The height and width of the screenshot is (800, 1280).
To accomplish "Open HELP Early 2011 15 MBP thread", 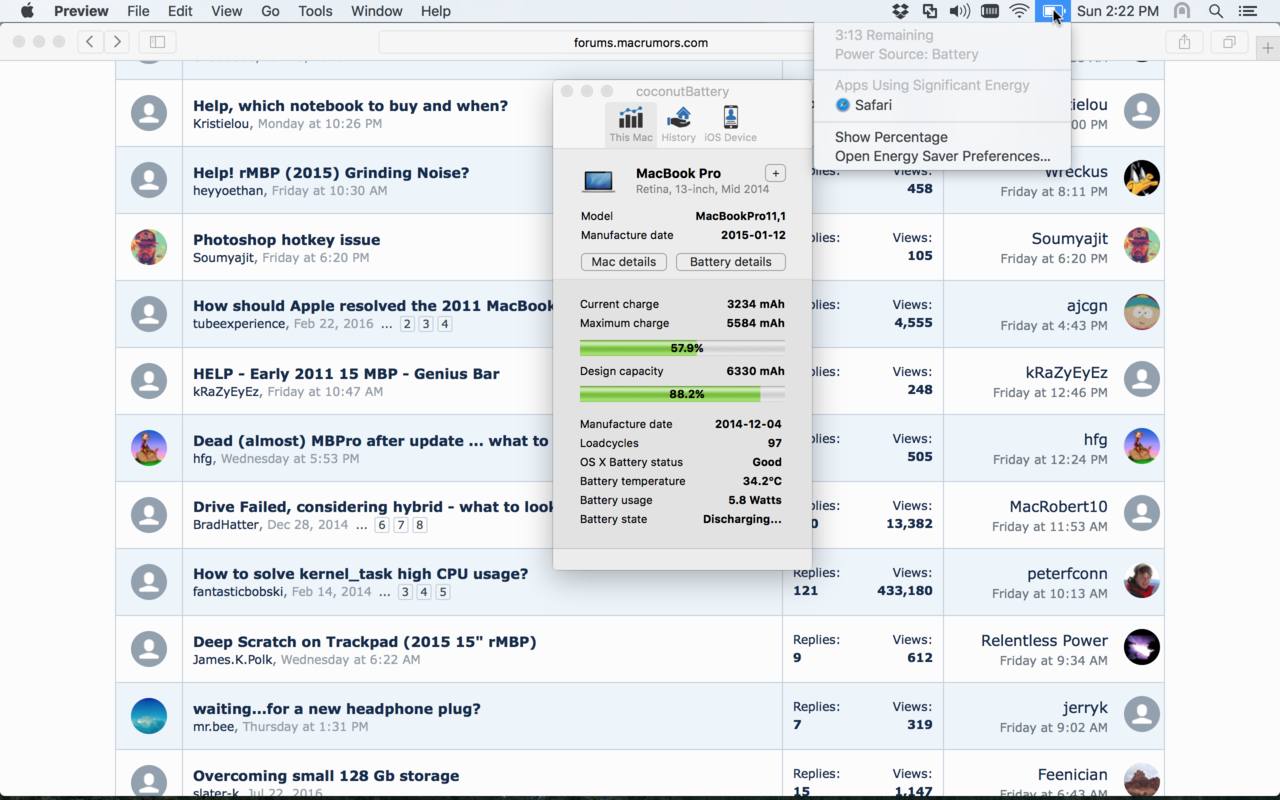I will [346, 374].
